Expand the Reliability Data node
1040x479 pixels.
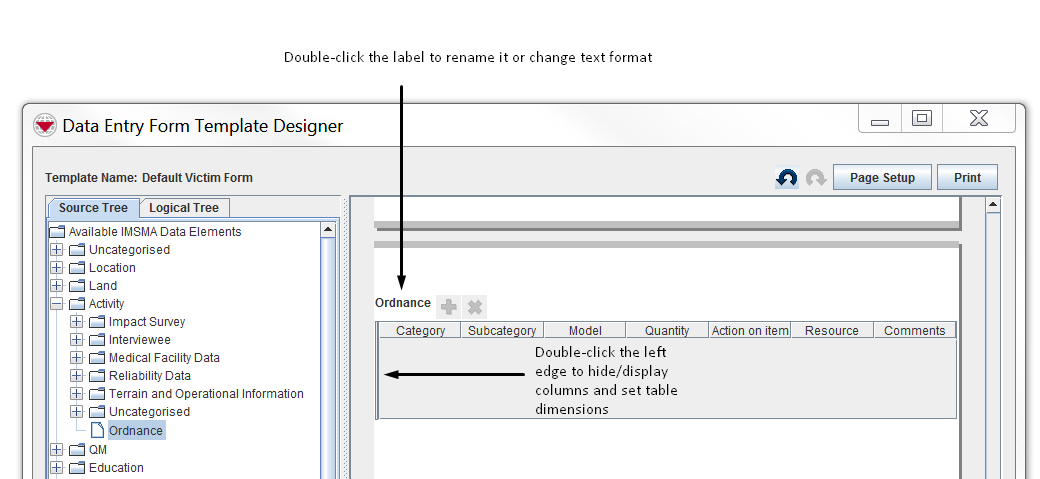coord(77,376)
